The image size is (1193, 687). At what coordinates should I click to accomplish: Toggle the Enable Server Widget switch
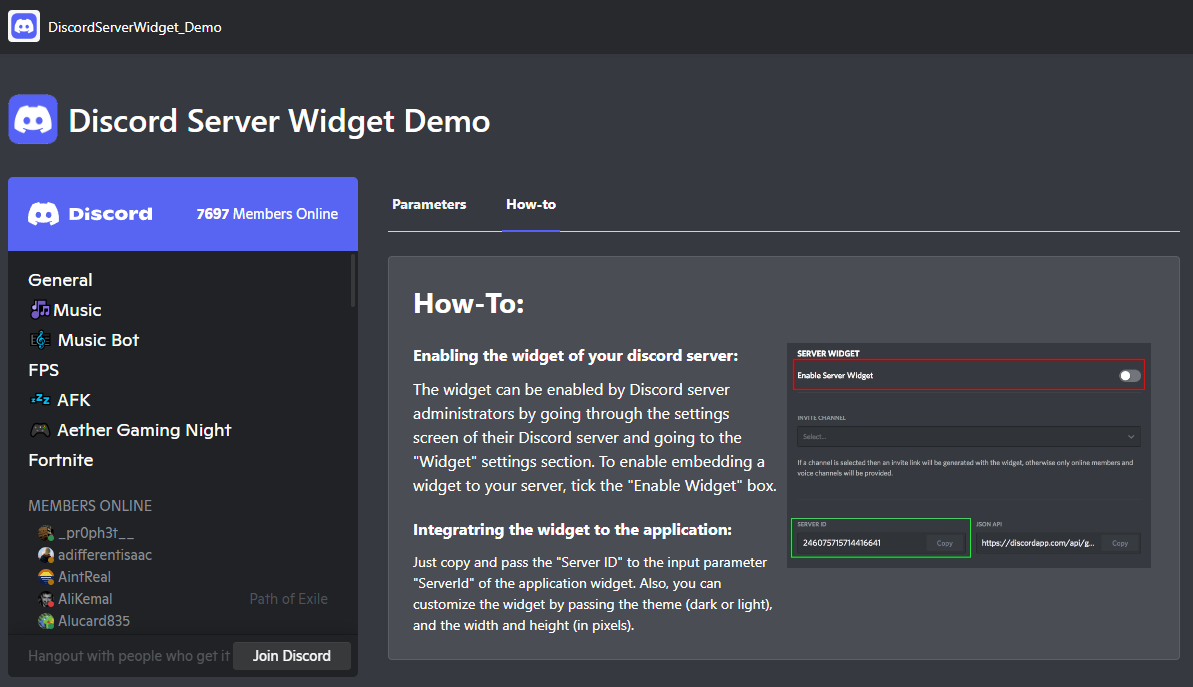click(1131, 375)
